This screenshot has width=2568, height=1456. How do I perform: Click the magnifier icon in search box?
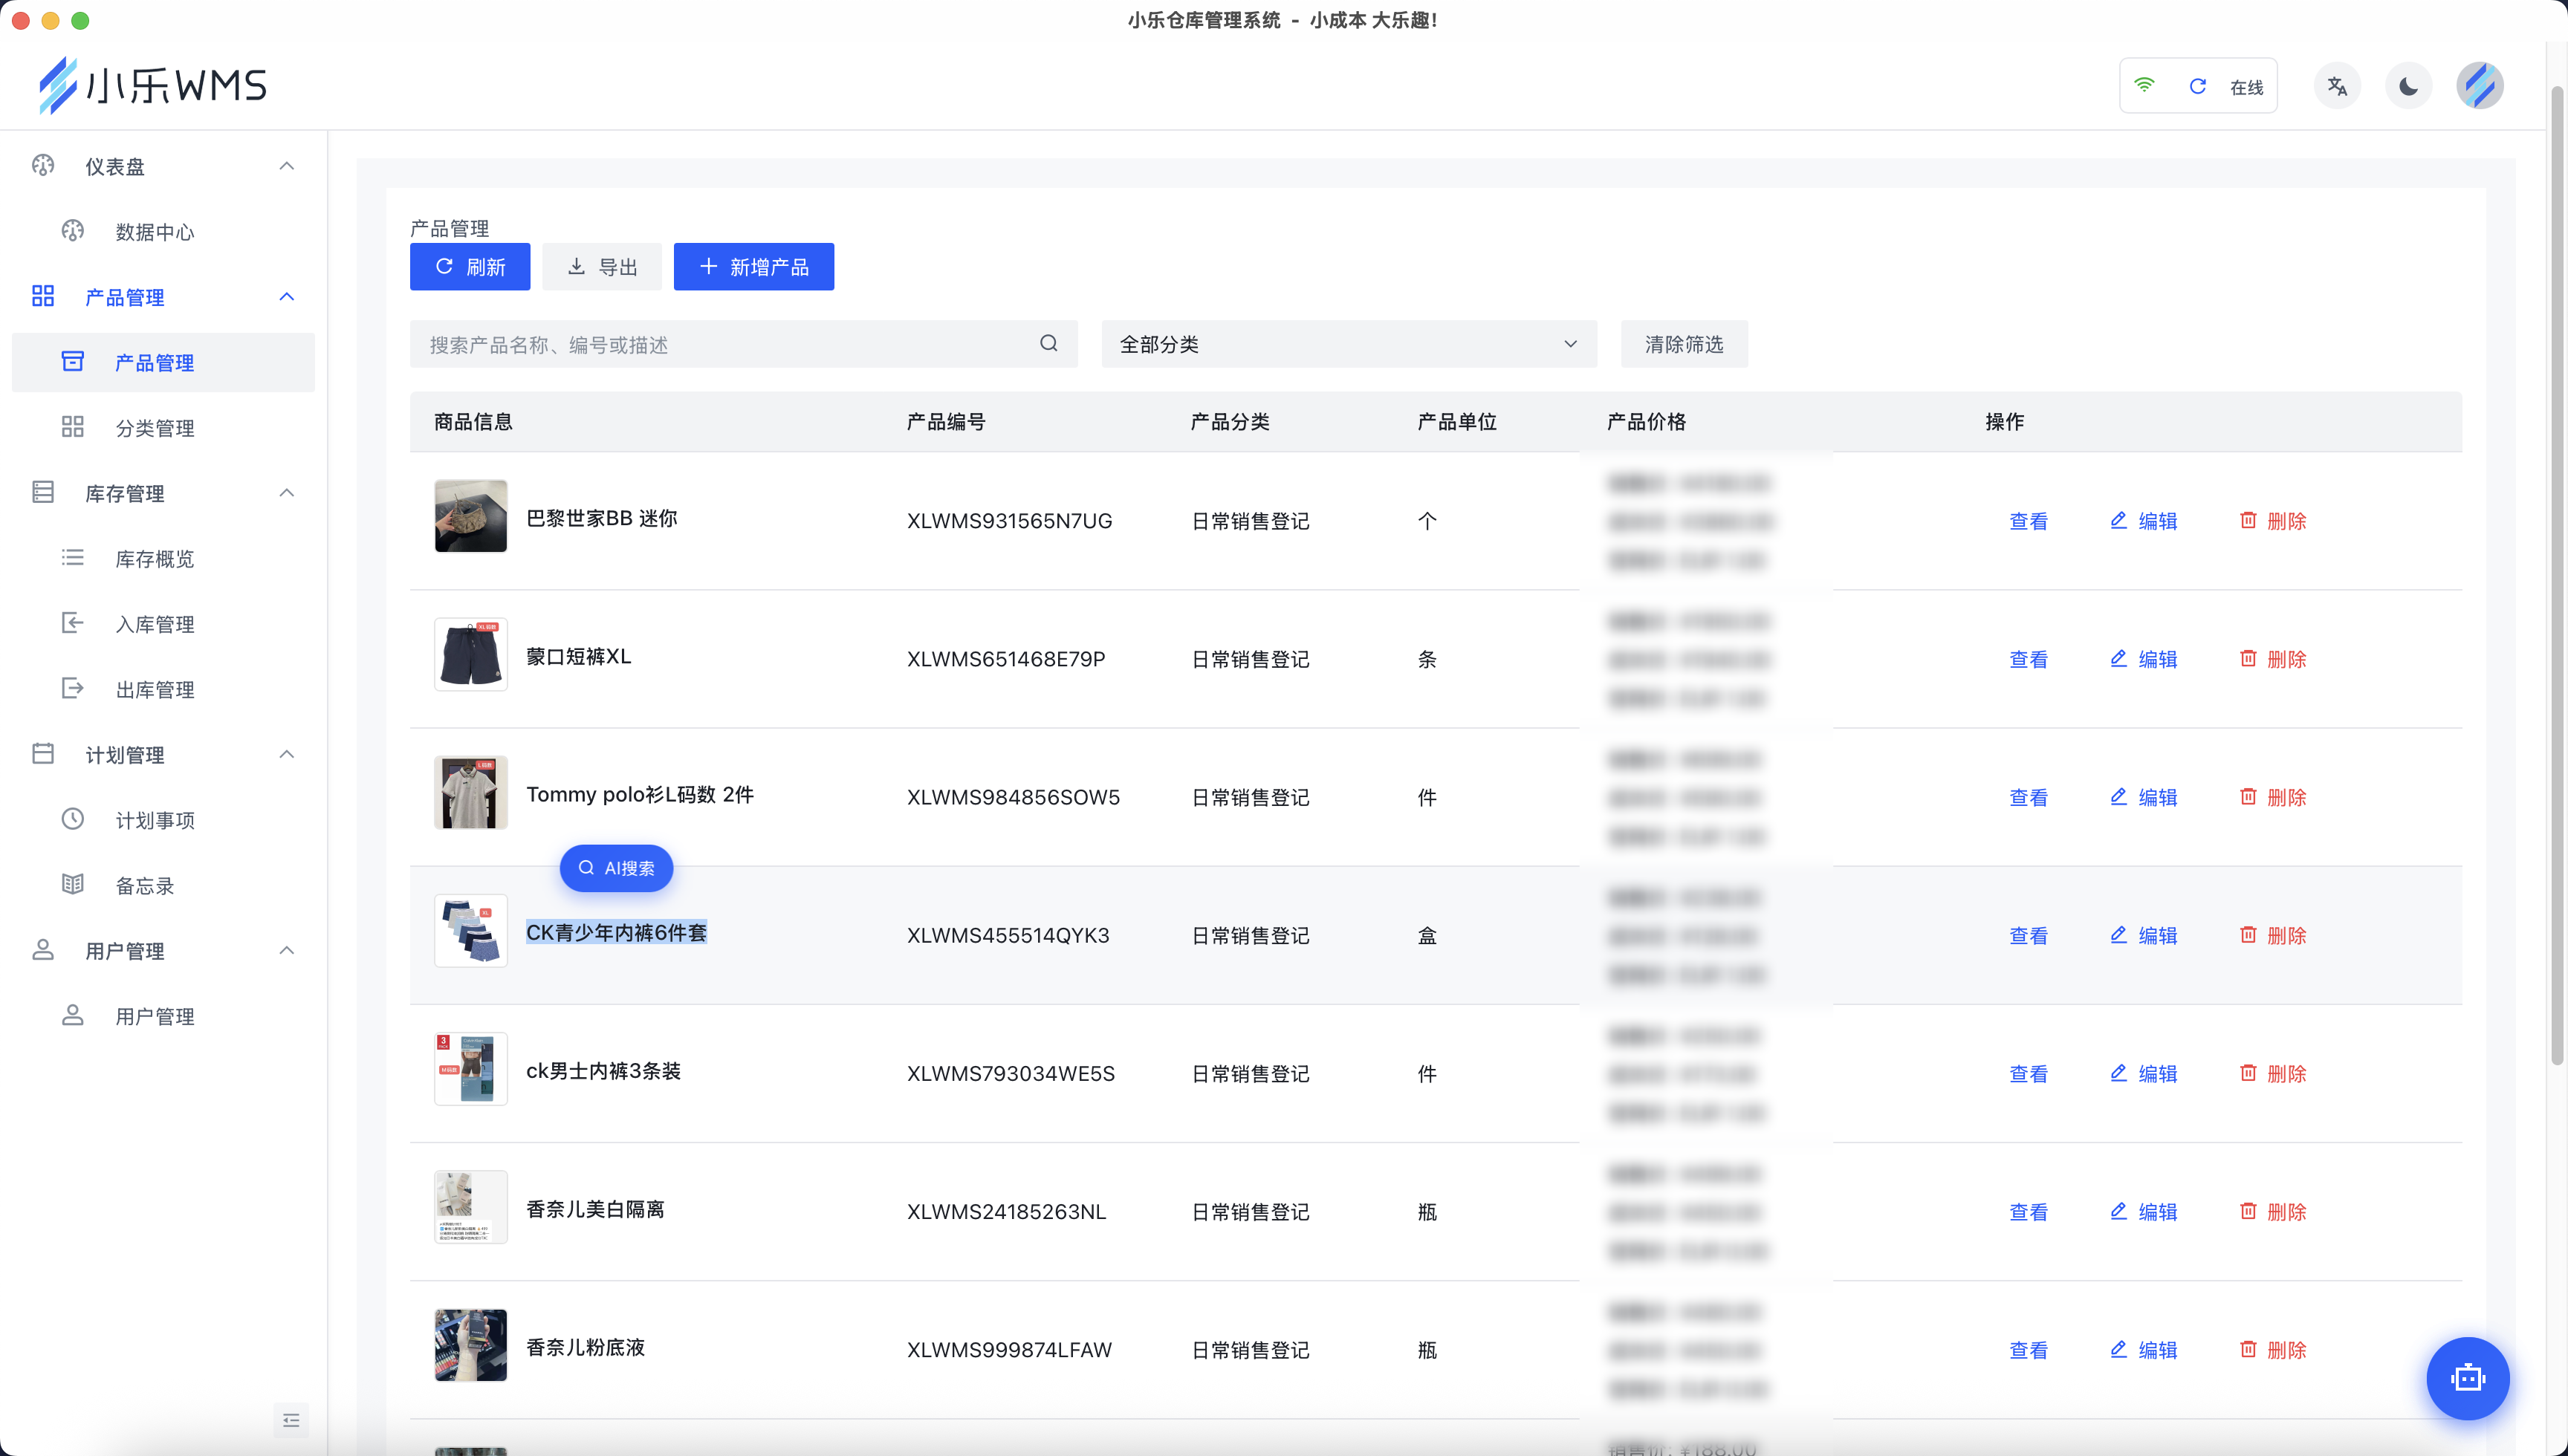pos(1048,344)
